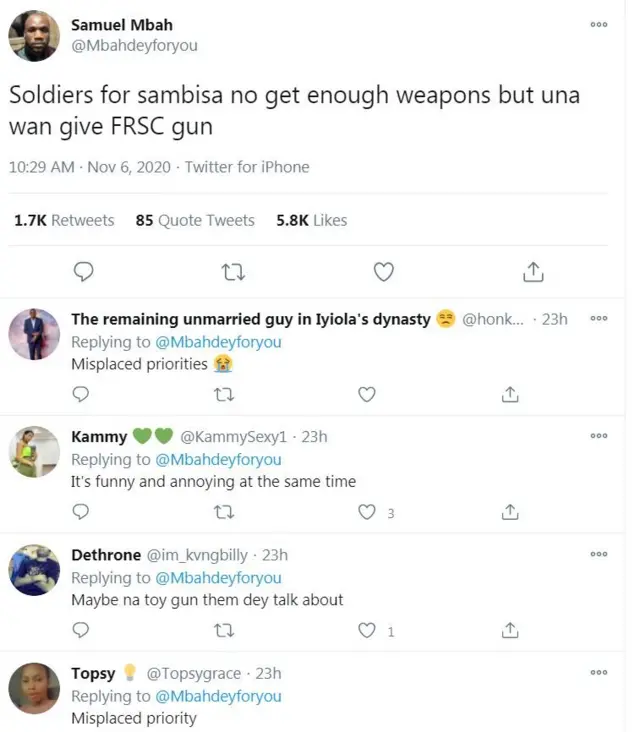The width and height of the screenshot is (640, 732).
Task: Share Kammy's reply
Action: pyautogui.click(x=510, y=512)
